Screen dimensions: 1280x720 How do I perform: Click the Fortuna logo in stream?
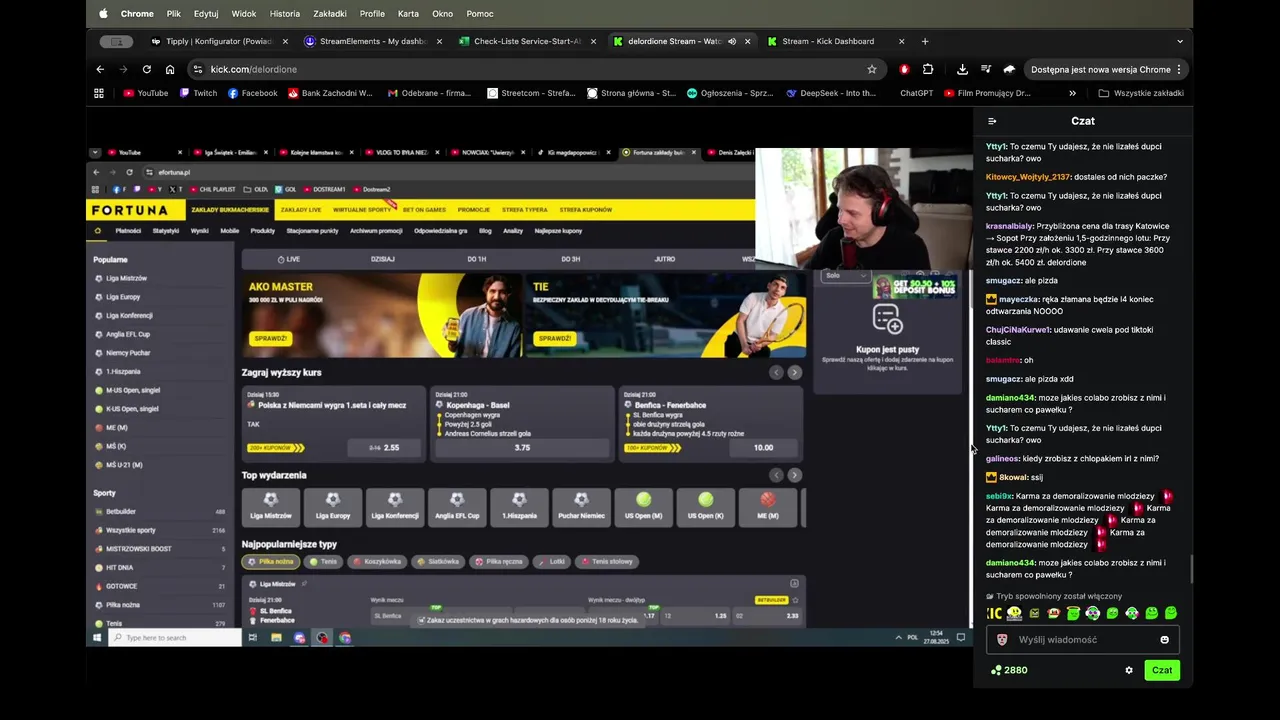coord(131,210)
